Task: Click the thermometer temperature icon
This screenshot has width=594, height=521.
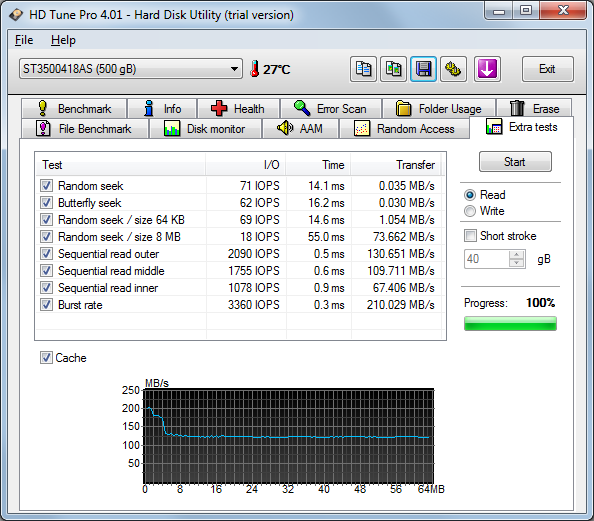Action: click(x=255, y=69)
